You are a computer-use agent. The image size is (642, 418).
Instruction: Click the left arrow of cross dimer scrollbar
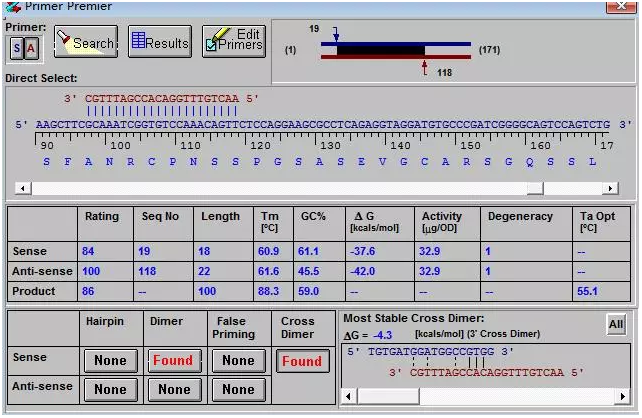[349, 396]
